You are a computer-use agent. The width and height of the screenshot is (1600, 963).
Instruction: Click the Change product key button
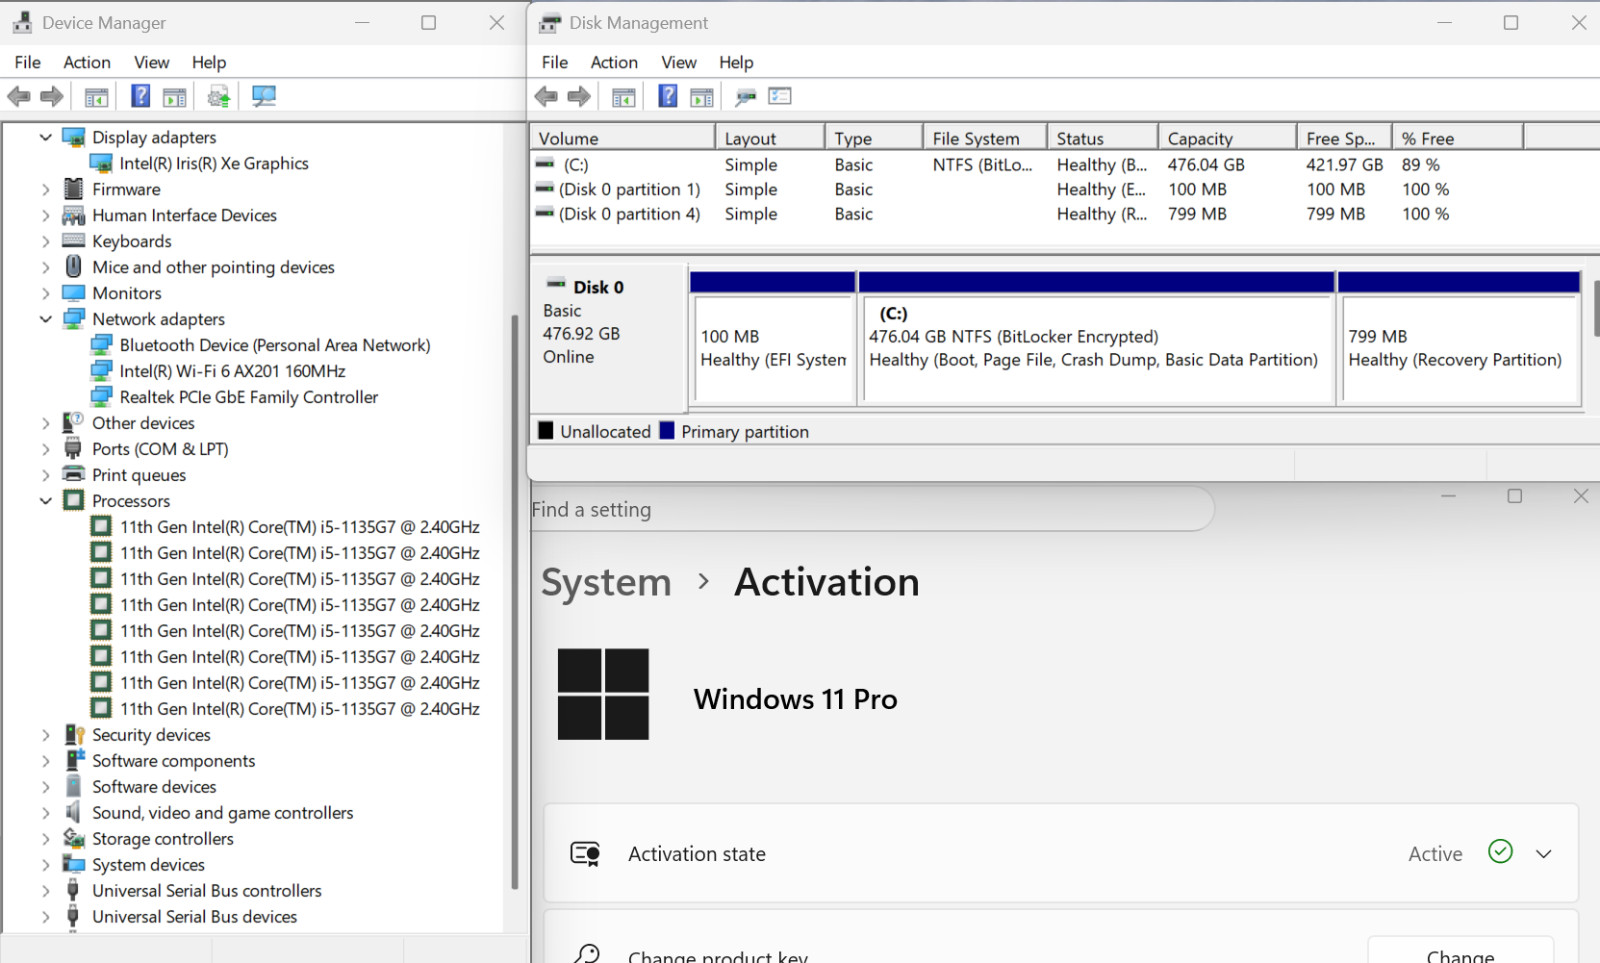(1460, 950)
